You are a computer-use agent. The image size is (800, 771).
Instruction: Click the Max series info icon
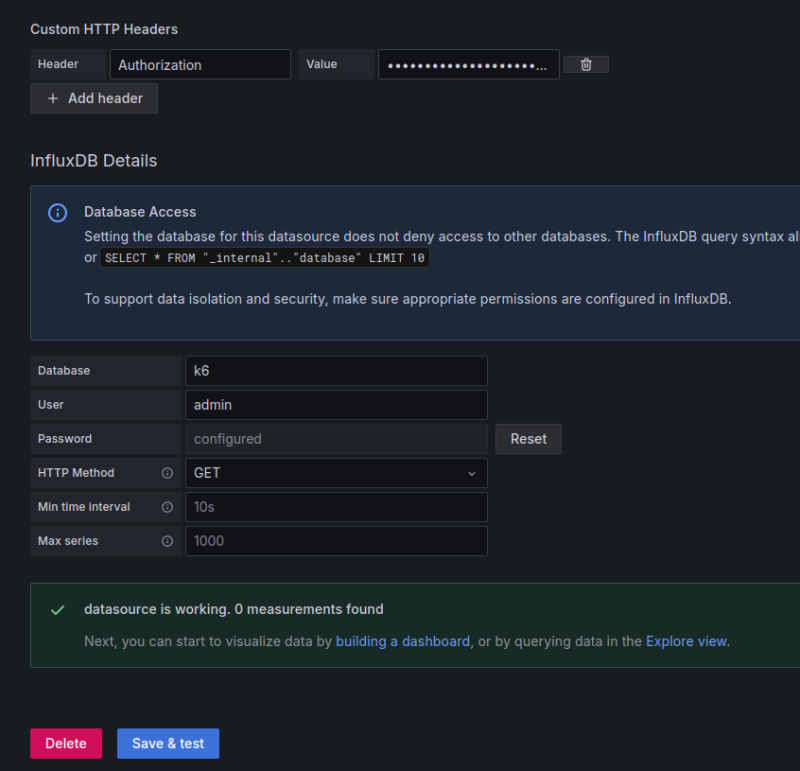pyautogui.click(x=167, y=541)
